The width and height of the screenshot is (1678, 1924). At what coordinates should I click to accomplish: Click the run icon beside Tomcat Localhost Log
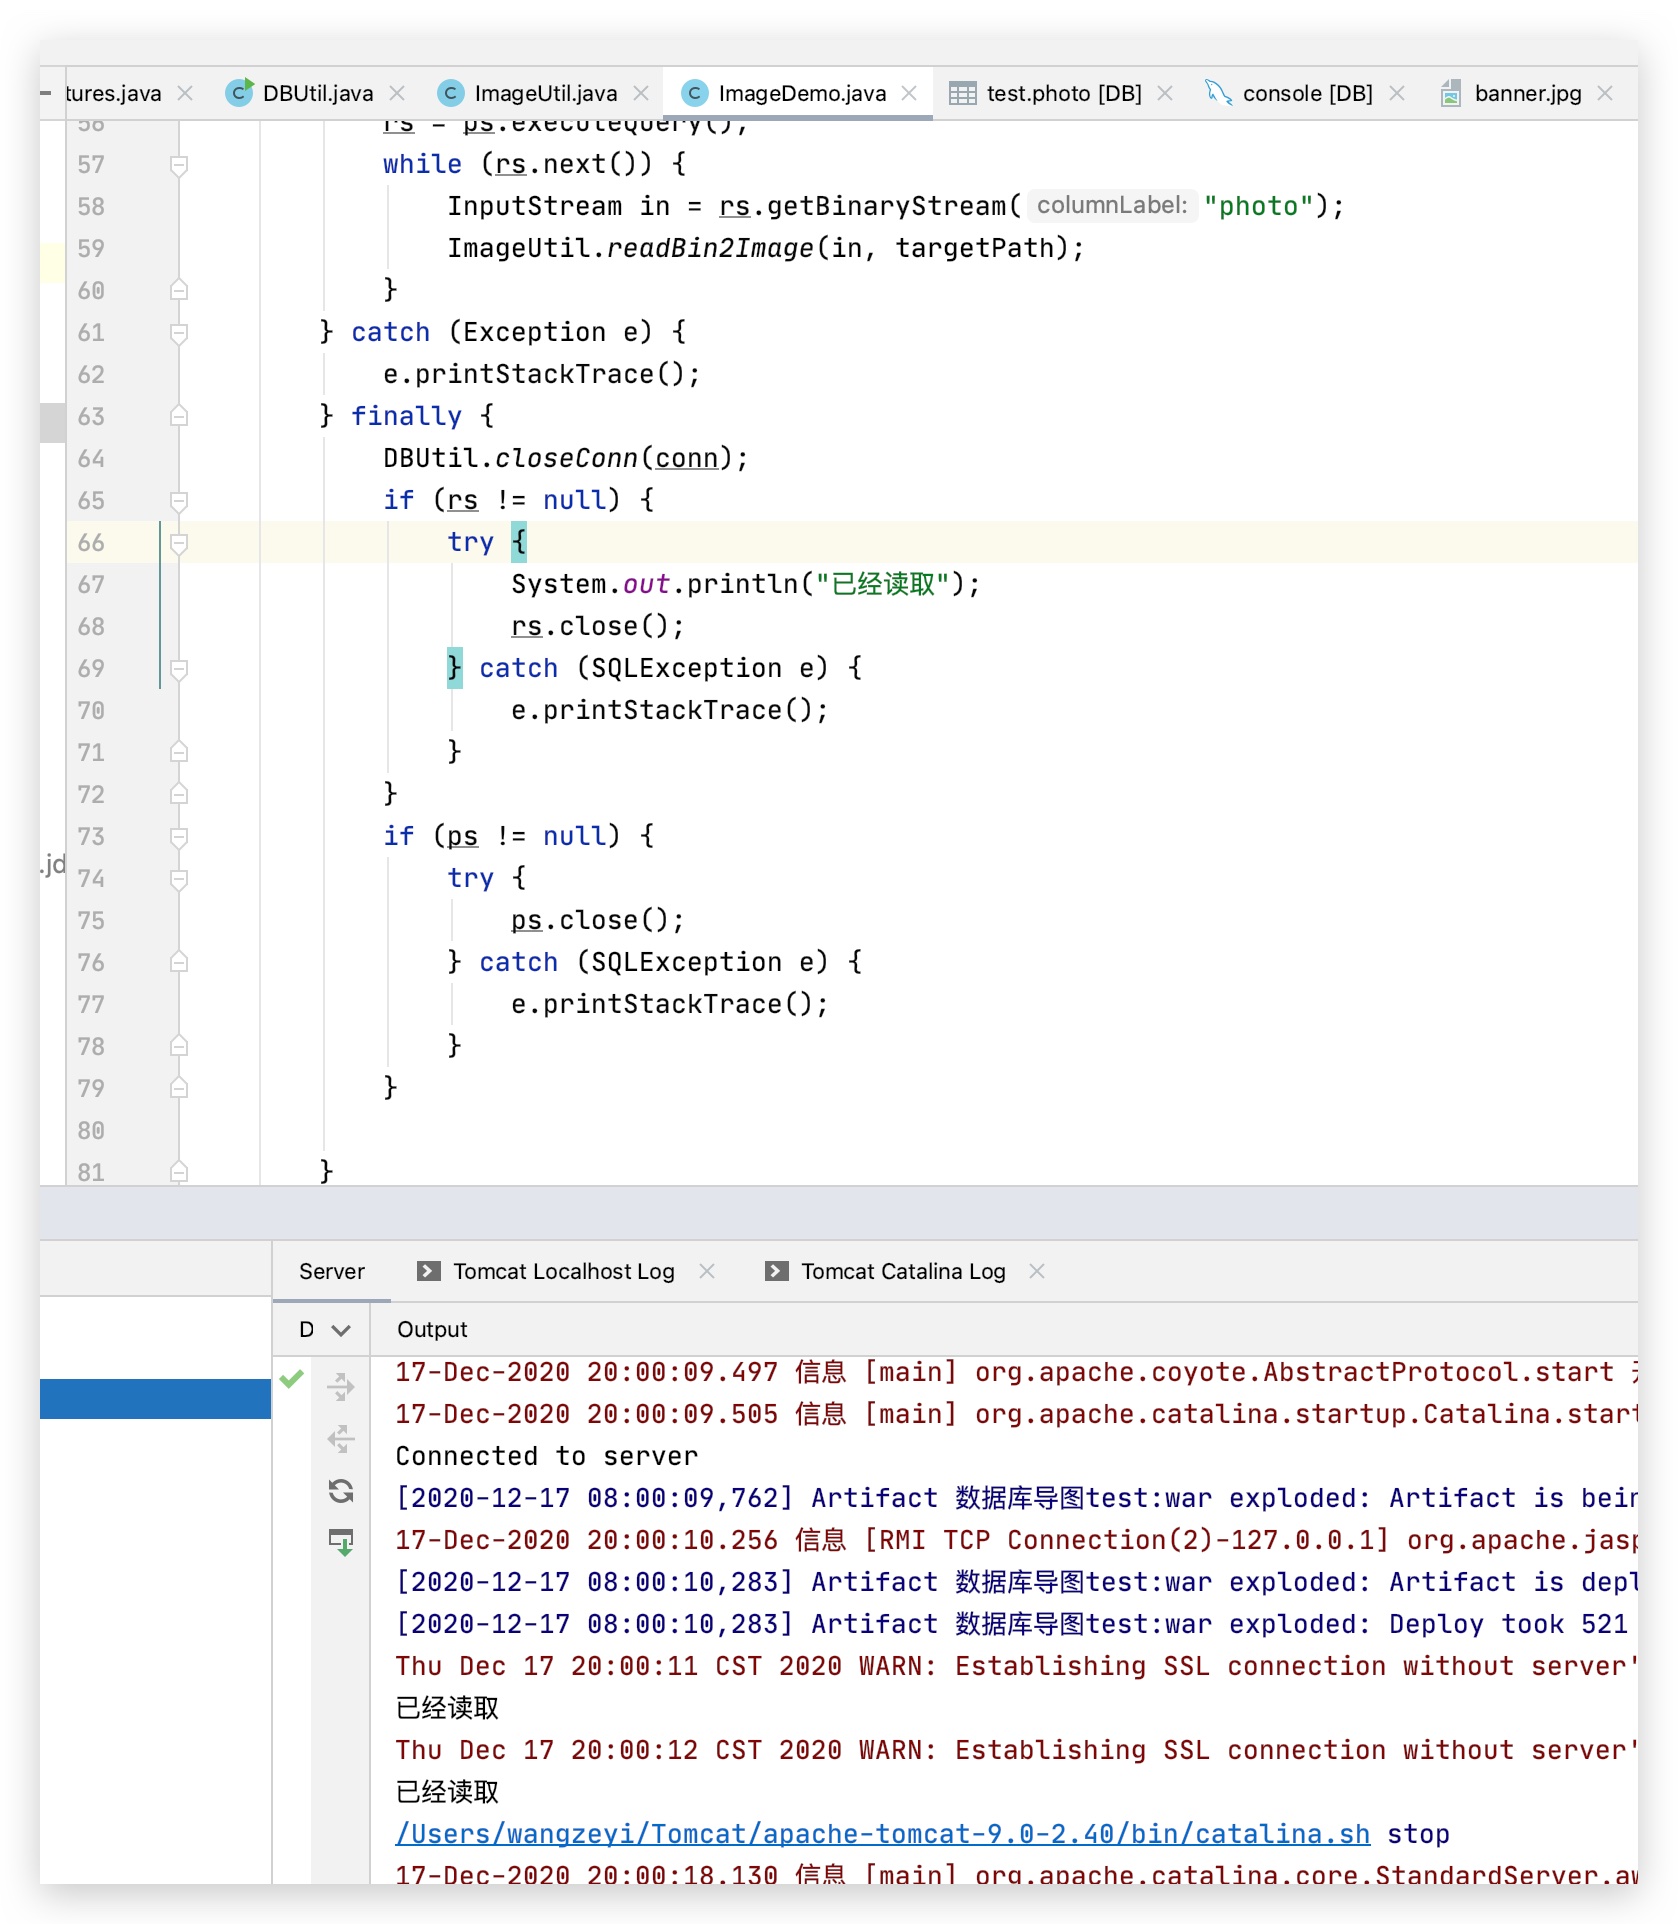tap(428, 1271)
